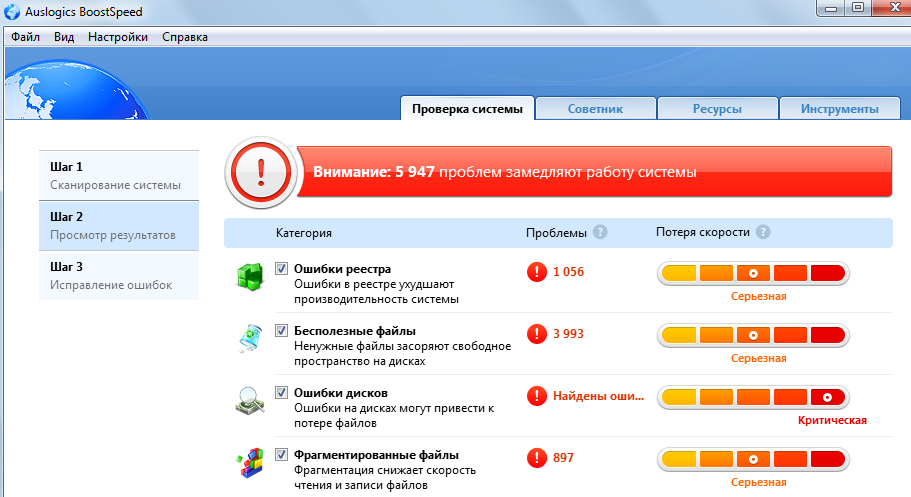This screenshot has height=497, width=911.
Task: Select Шаг 2 Просмотр результатов
Action: point(119,226)
